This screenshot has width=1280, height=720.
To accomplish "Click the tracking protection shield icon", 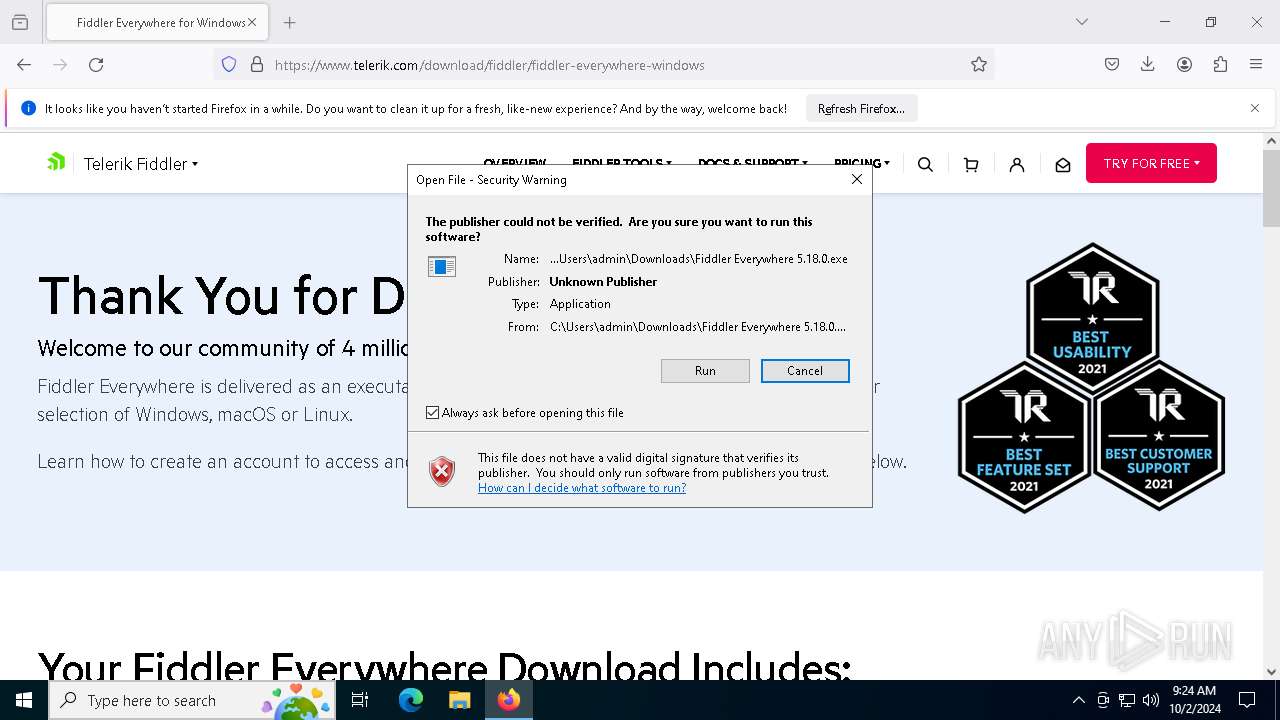I will 229,64.
